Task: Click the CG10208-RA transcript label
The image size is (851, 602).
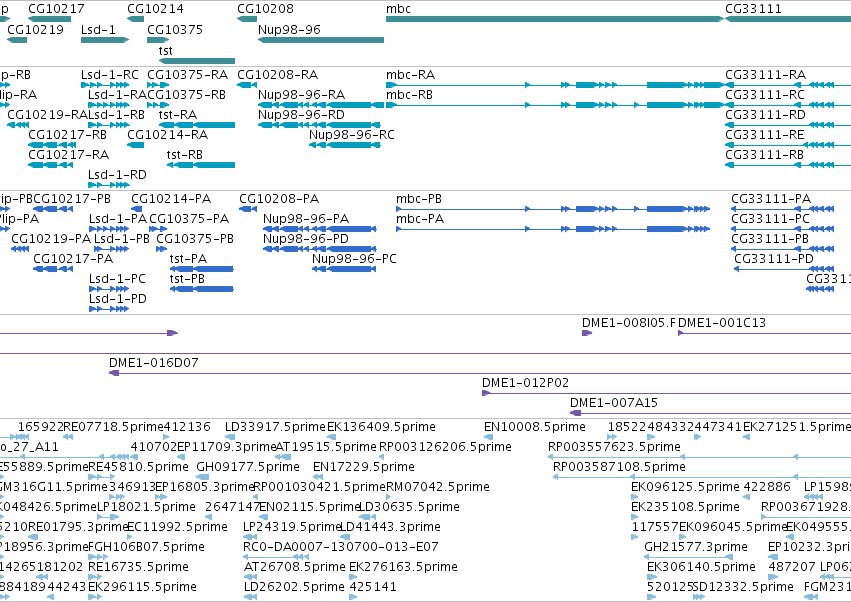Action: (x=277, y=74)
